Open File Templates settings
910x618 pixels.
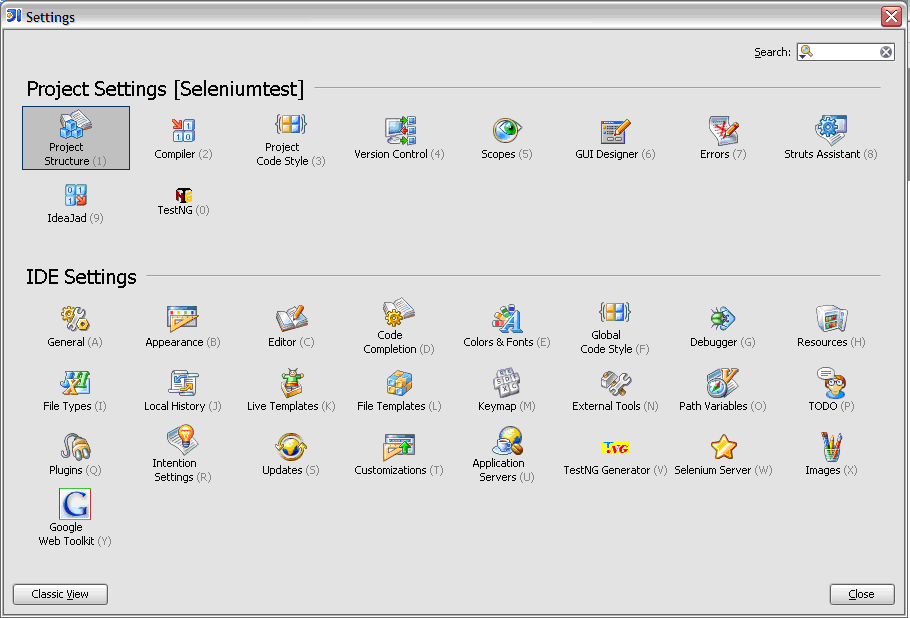coord(399,391)
